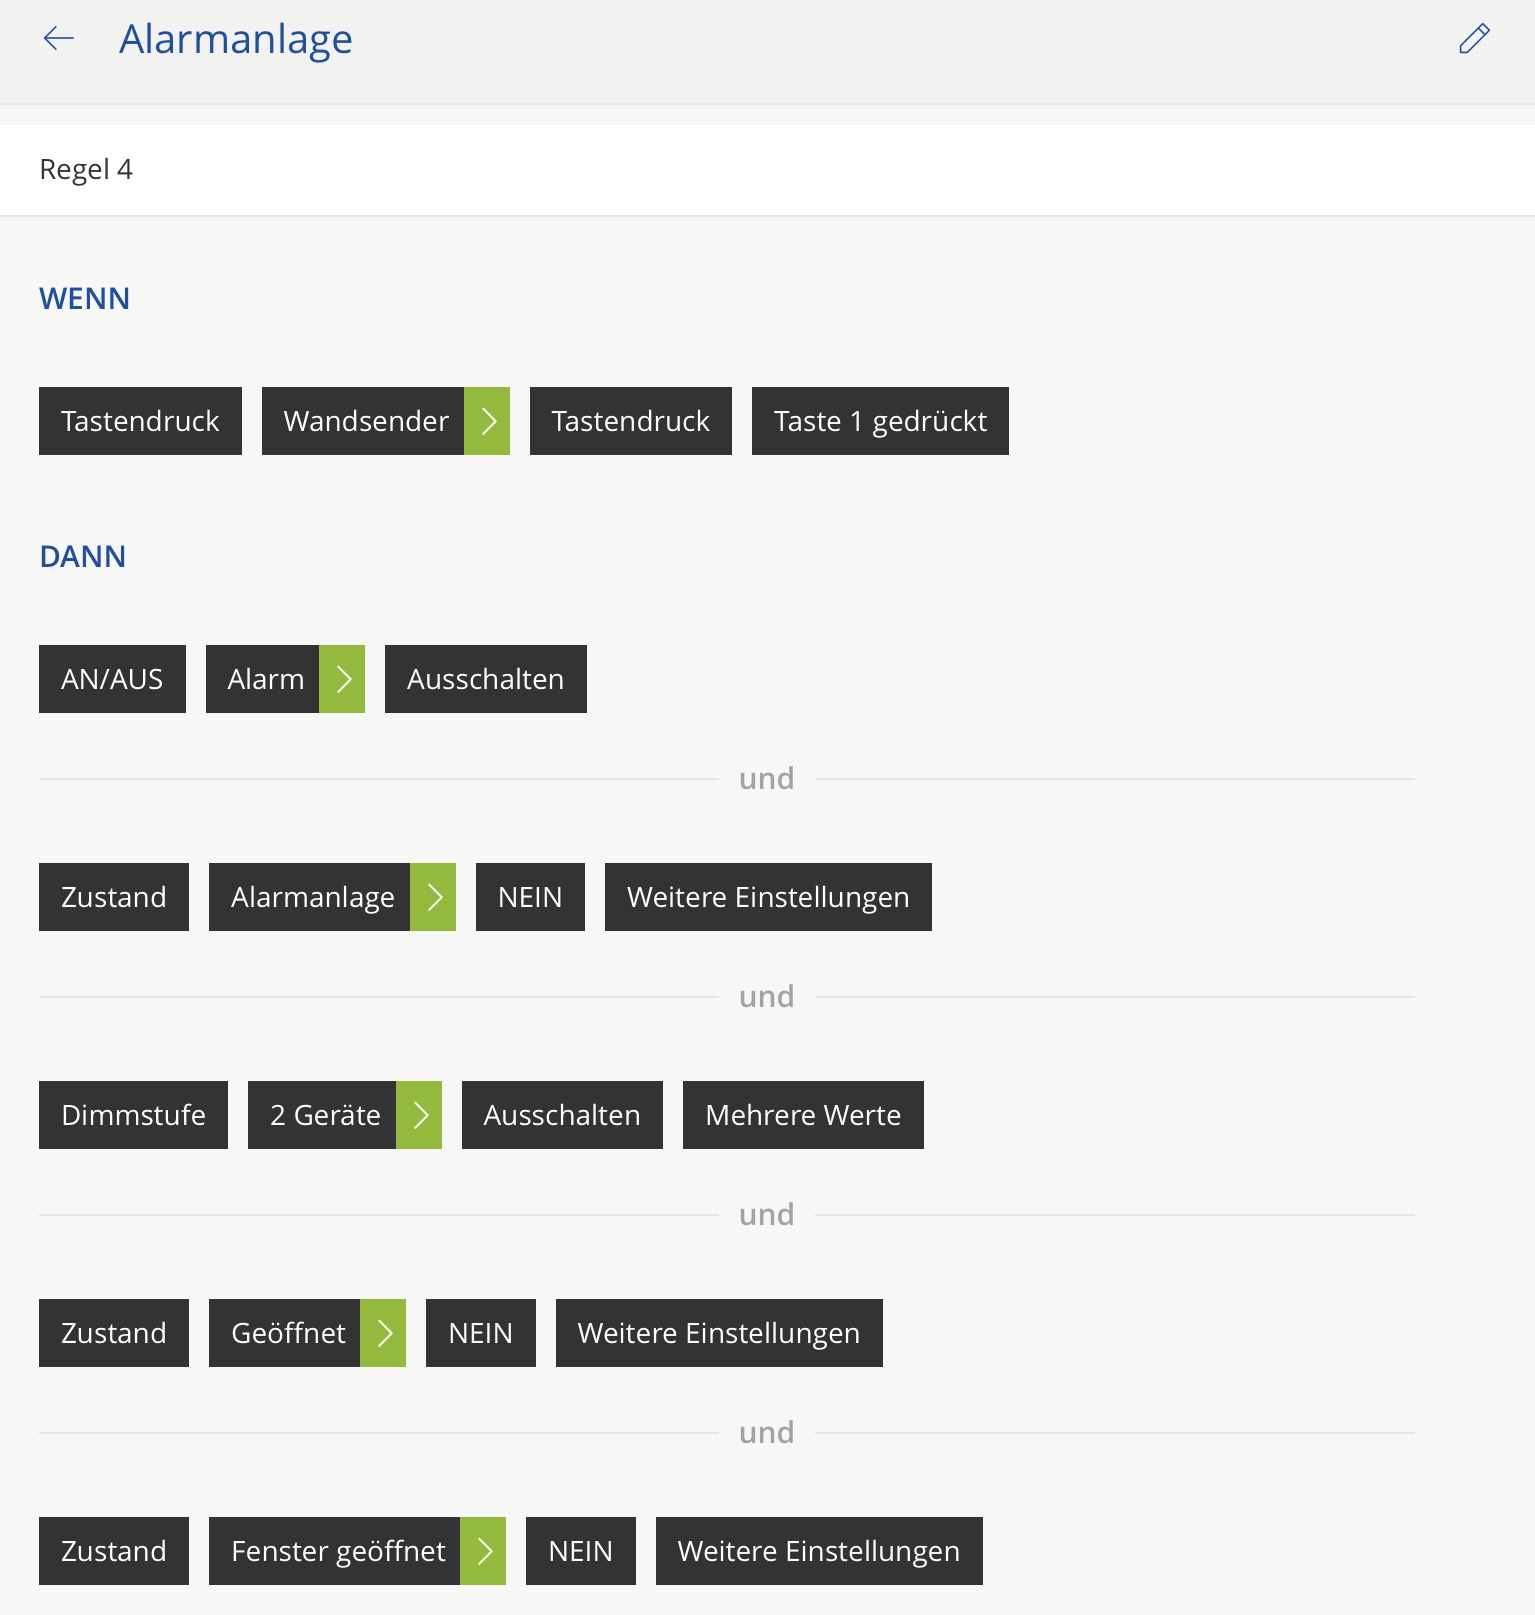
Task: Click the pencil edit icon
Action: click(1474, 39)
